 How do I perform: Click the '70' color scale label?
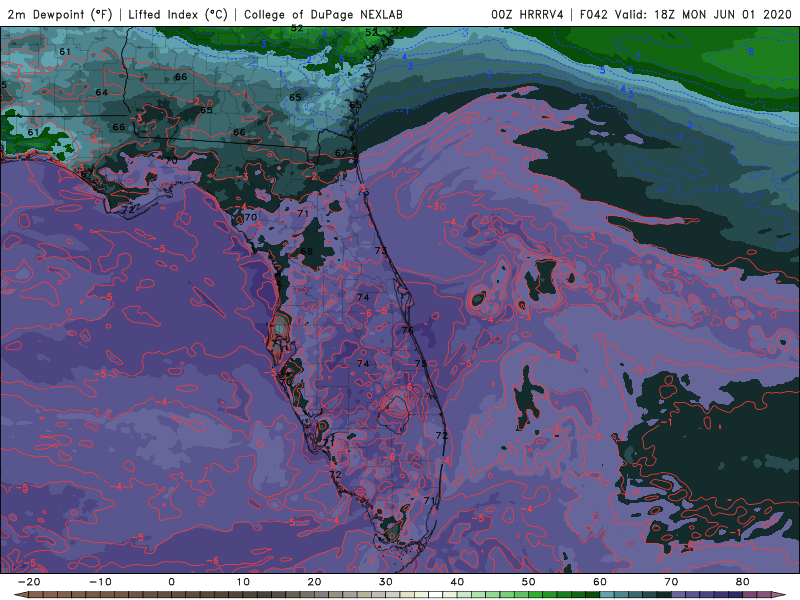coord(671,582)
